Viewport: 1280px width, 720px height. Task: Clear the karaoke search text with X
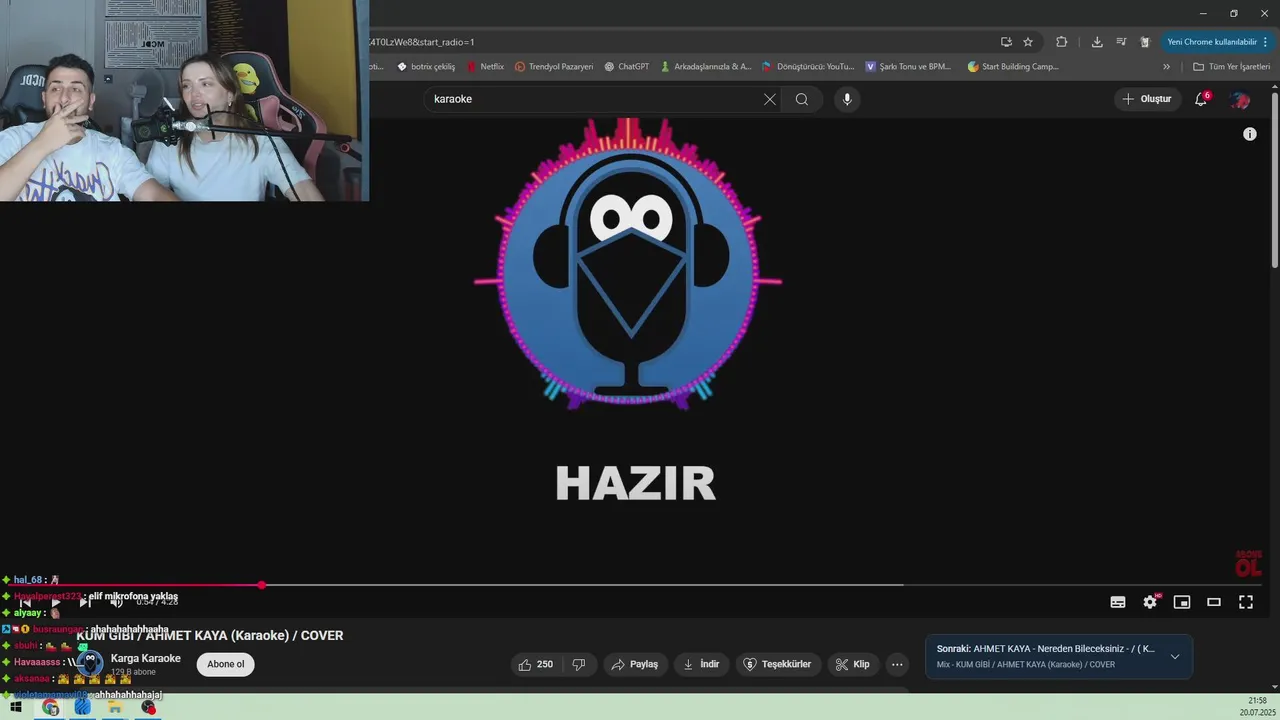[x=770, y=99]
